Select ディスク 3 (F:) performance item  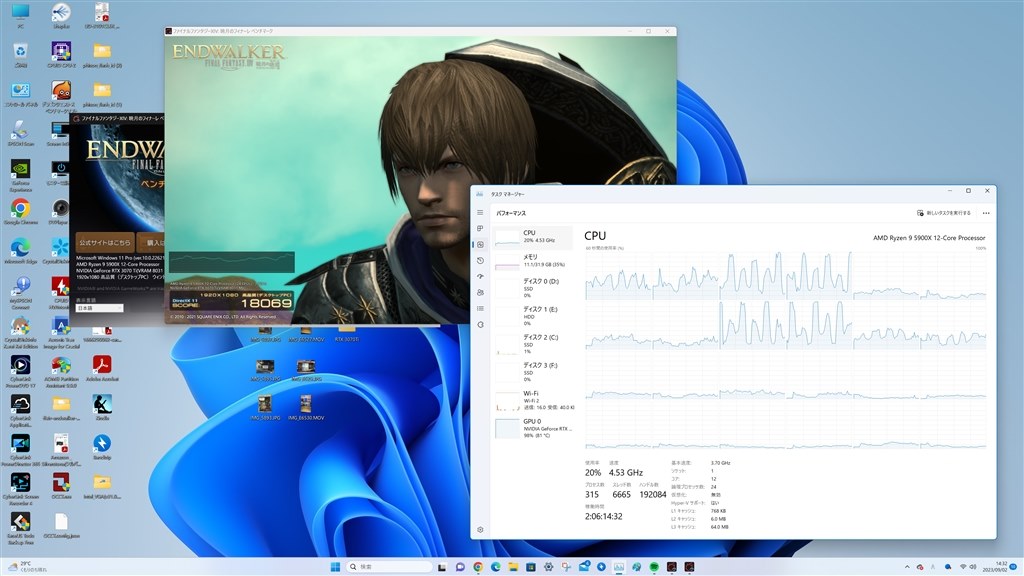(533, 372)
